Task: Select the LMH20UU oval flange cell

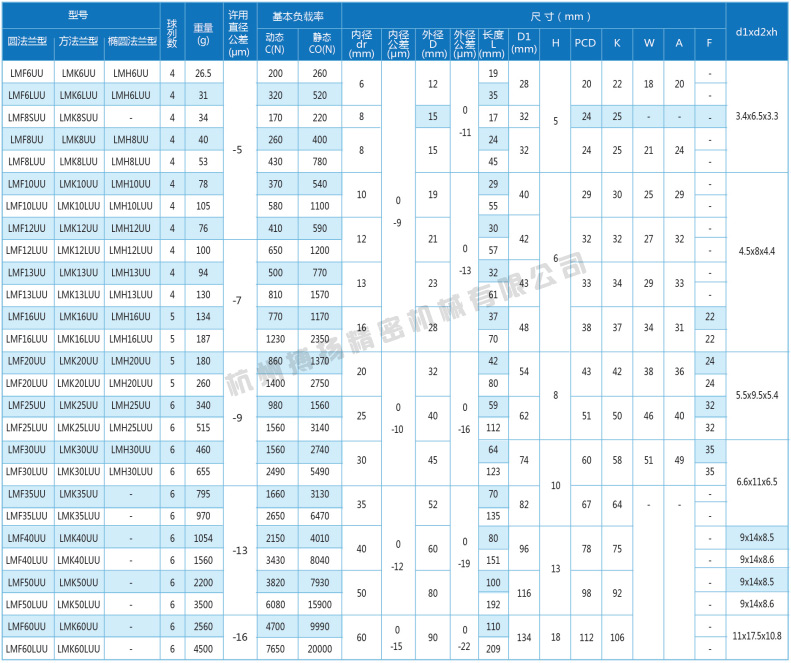Action: 130,361
